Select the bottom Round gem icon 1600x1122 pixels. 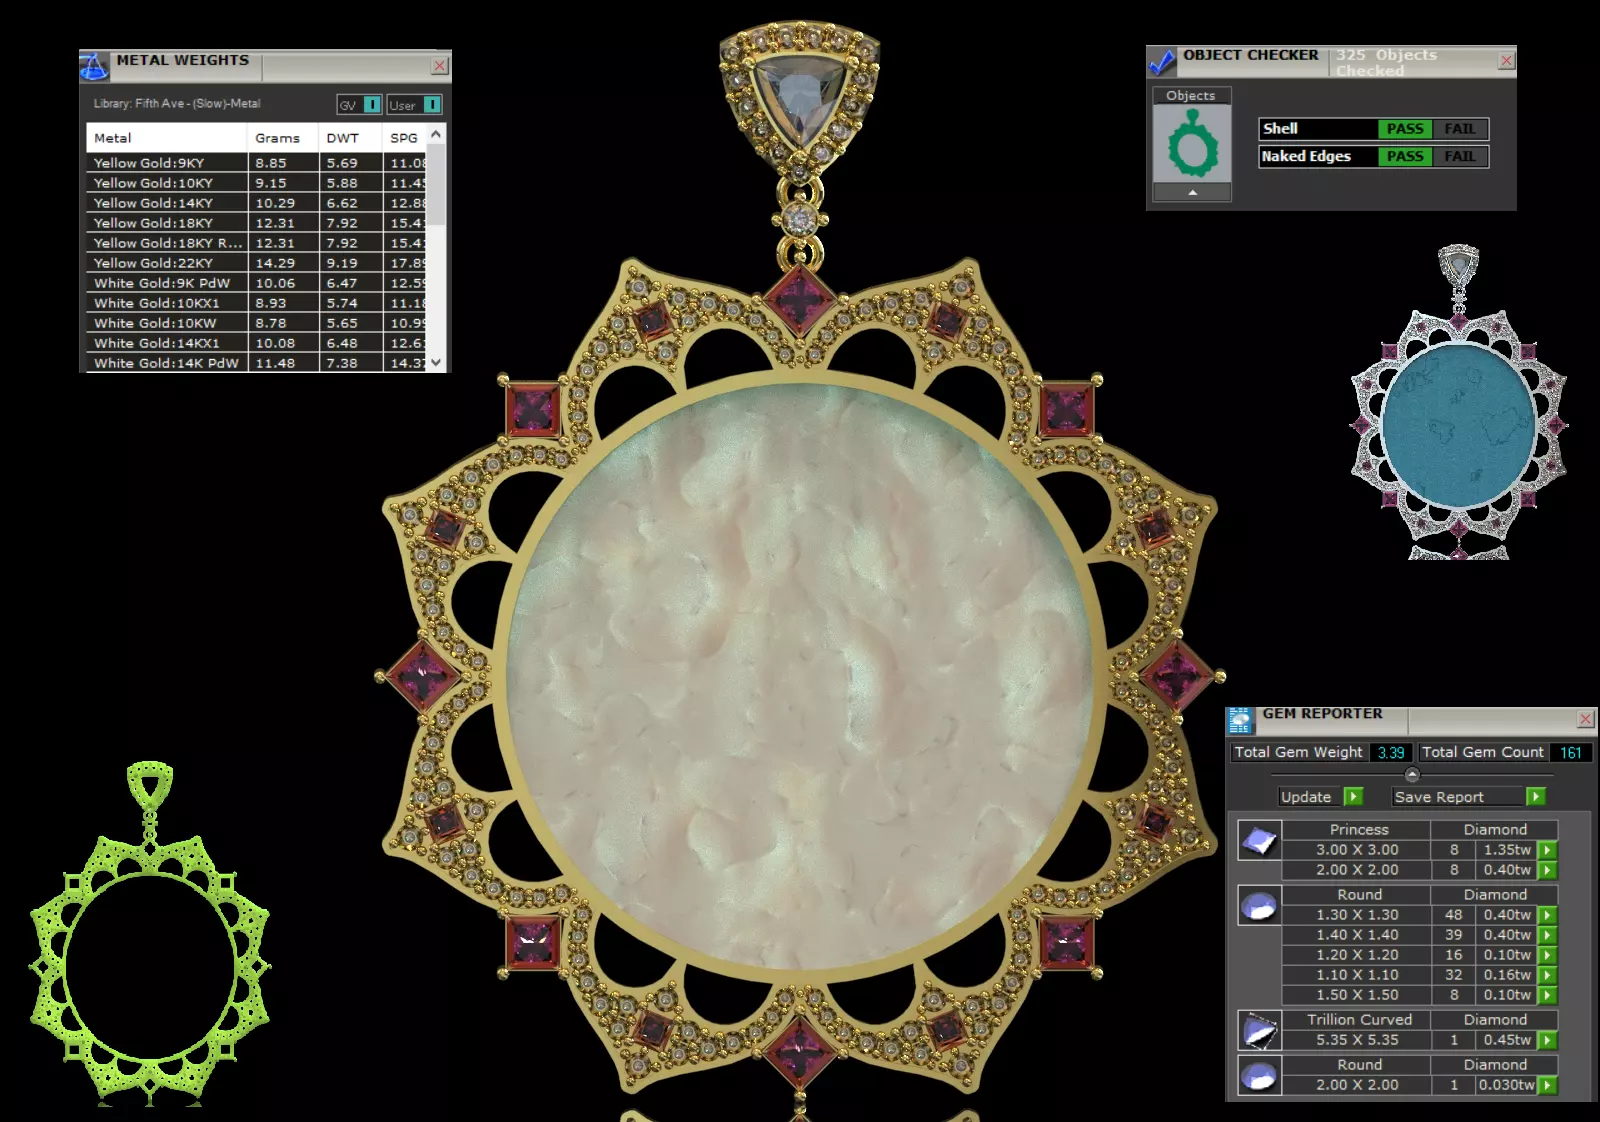tap(1259, 1076)
